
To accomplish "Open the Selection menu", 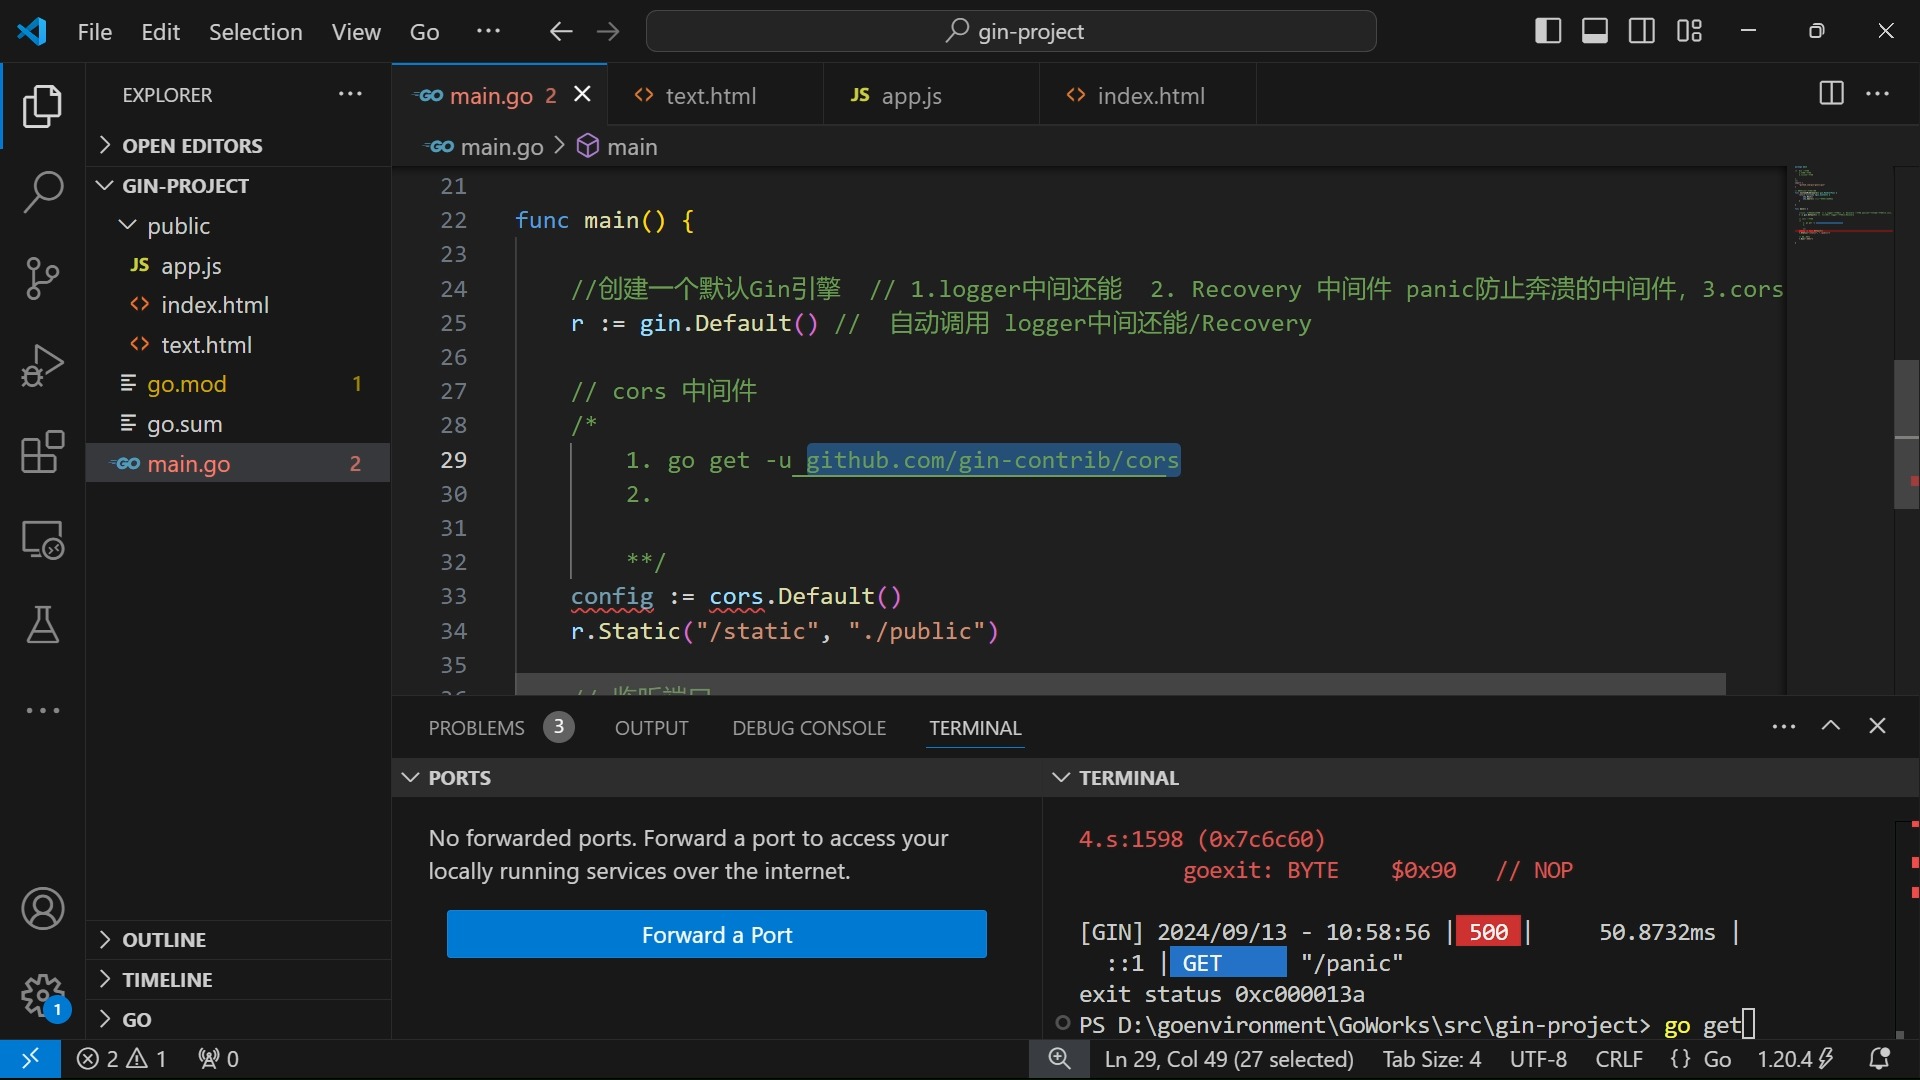I will (x=255, y=32).
